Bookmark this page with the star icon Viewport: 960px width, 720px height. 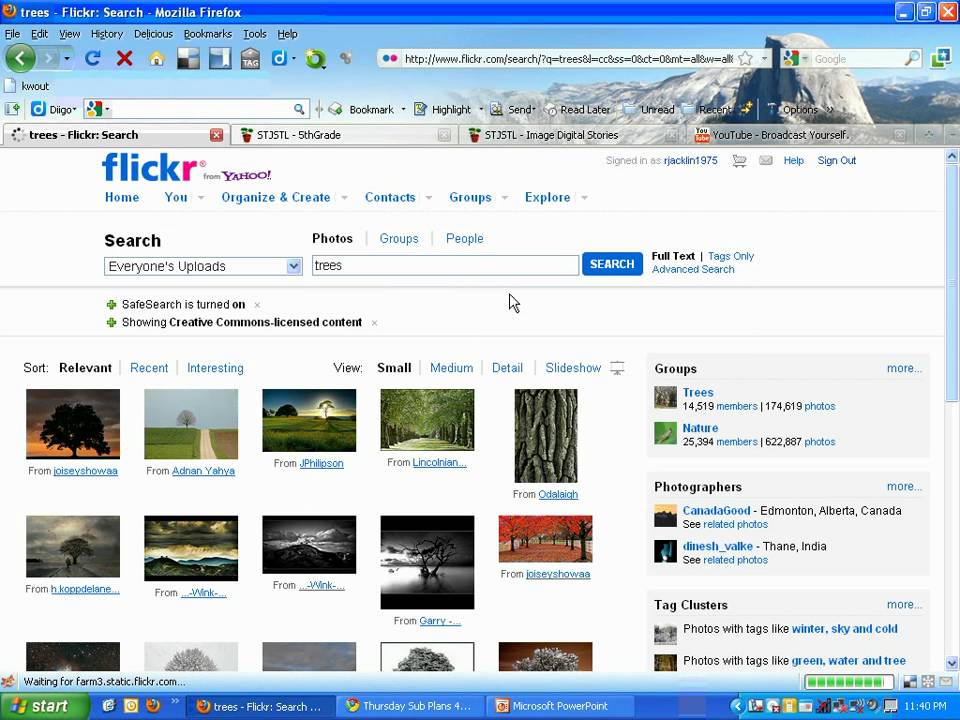745,59
